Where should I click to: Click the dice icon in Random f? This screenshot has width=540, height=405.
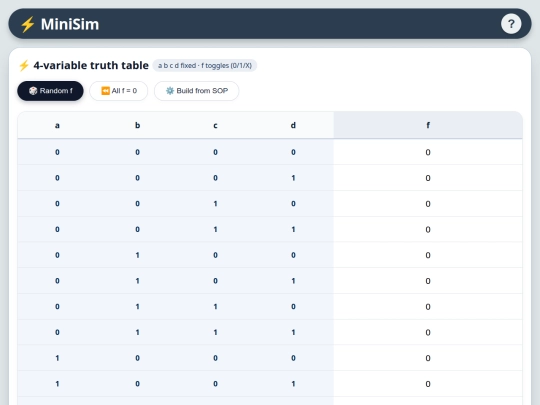coord(33,91)
